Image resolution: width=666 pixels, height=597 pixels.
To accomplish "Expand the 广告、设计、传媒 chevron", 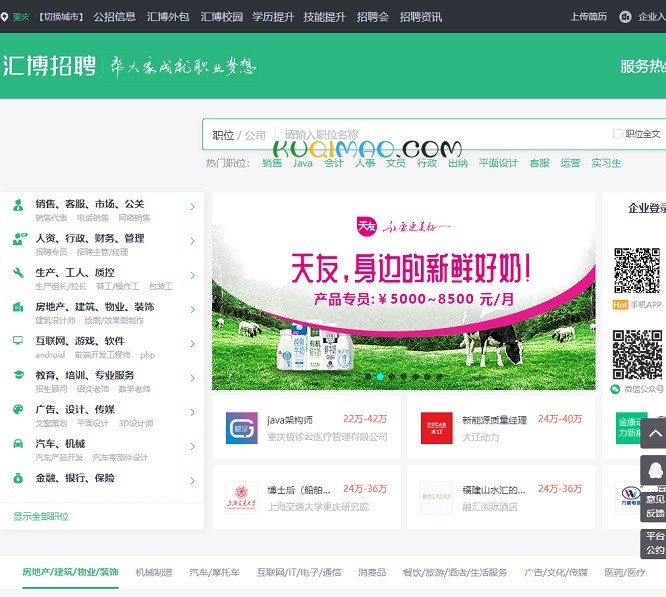I will 192,412.
